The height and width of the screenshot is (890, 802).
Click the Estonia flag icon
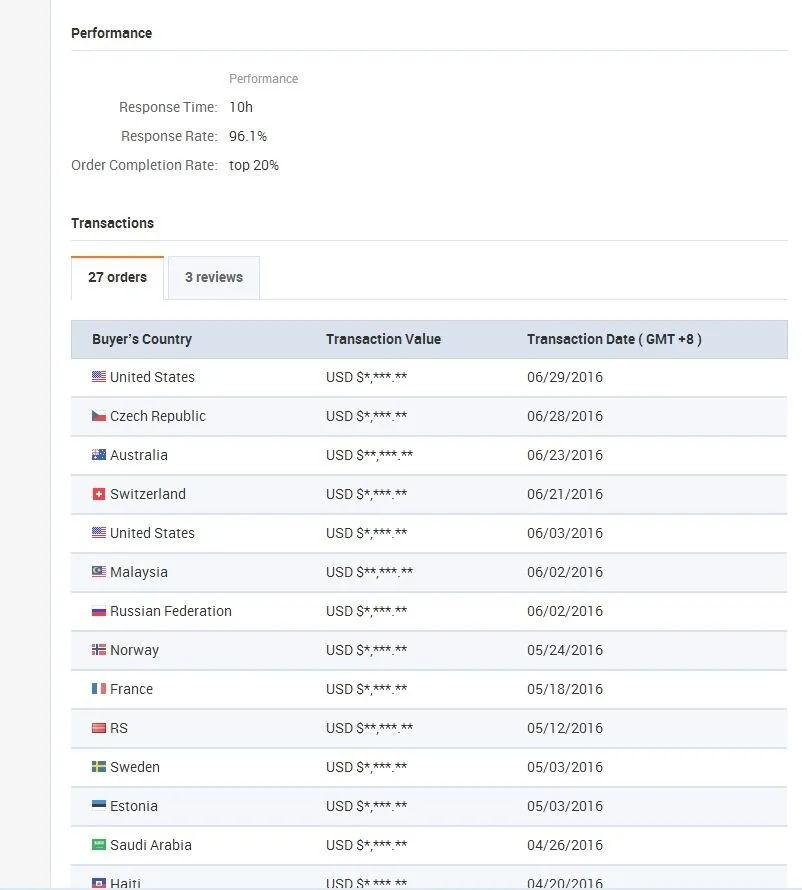point(99,806)
